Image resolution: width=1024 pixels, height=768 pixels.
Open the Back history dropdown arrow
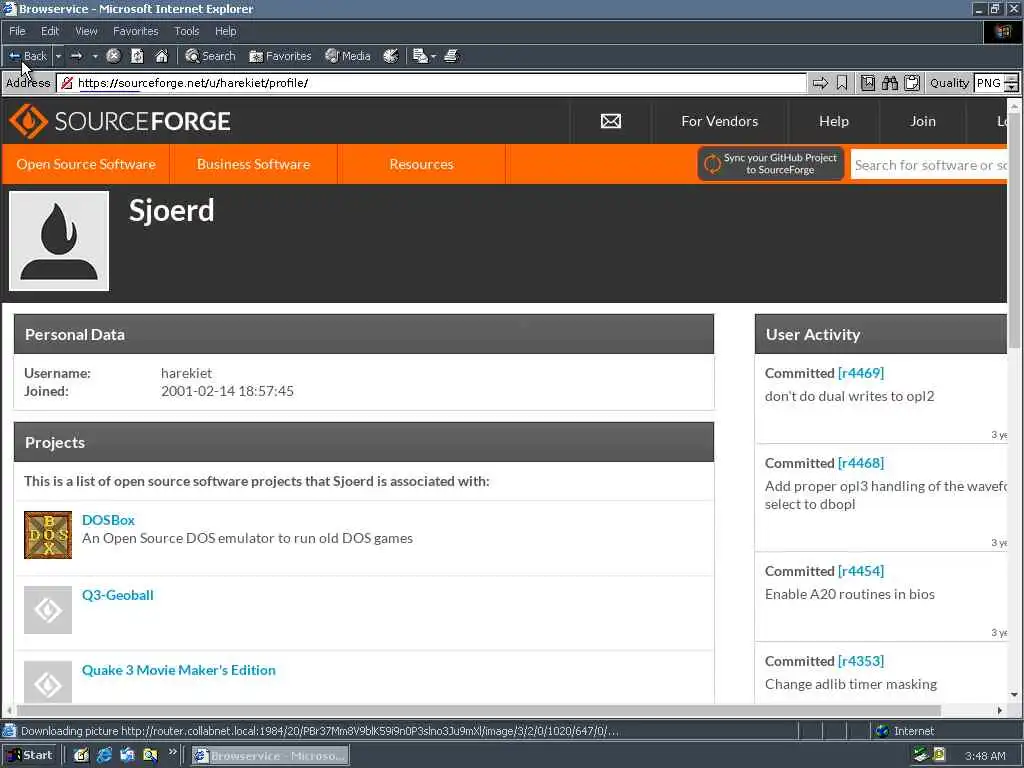[x=58, y=56]
